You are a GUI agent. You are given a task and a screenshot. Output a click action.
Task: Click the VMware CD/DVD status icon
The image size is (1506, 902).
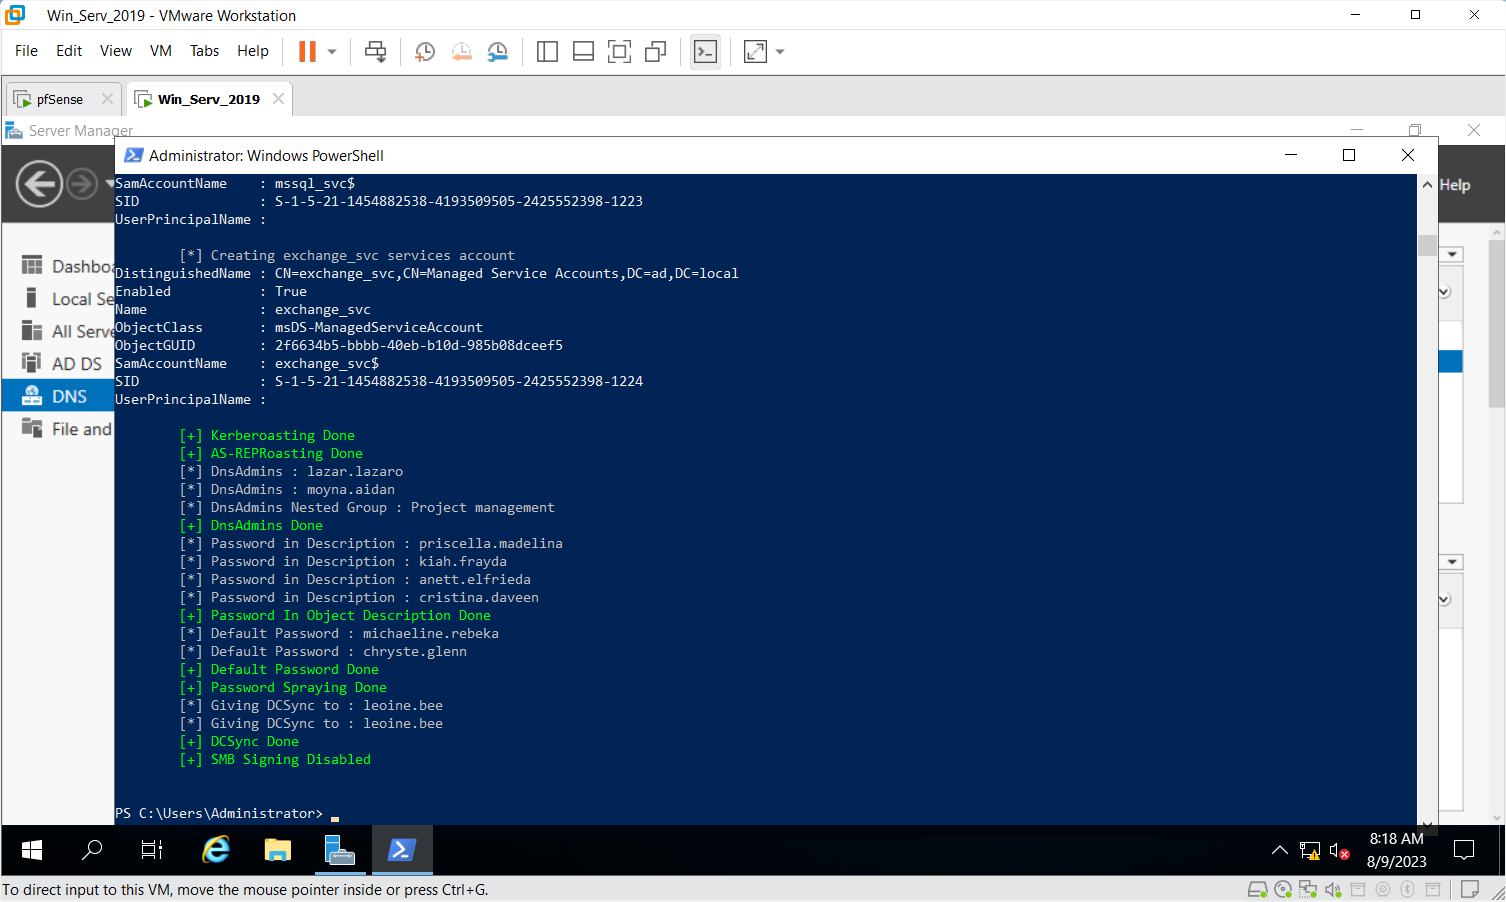point(1283,889)
